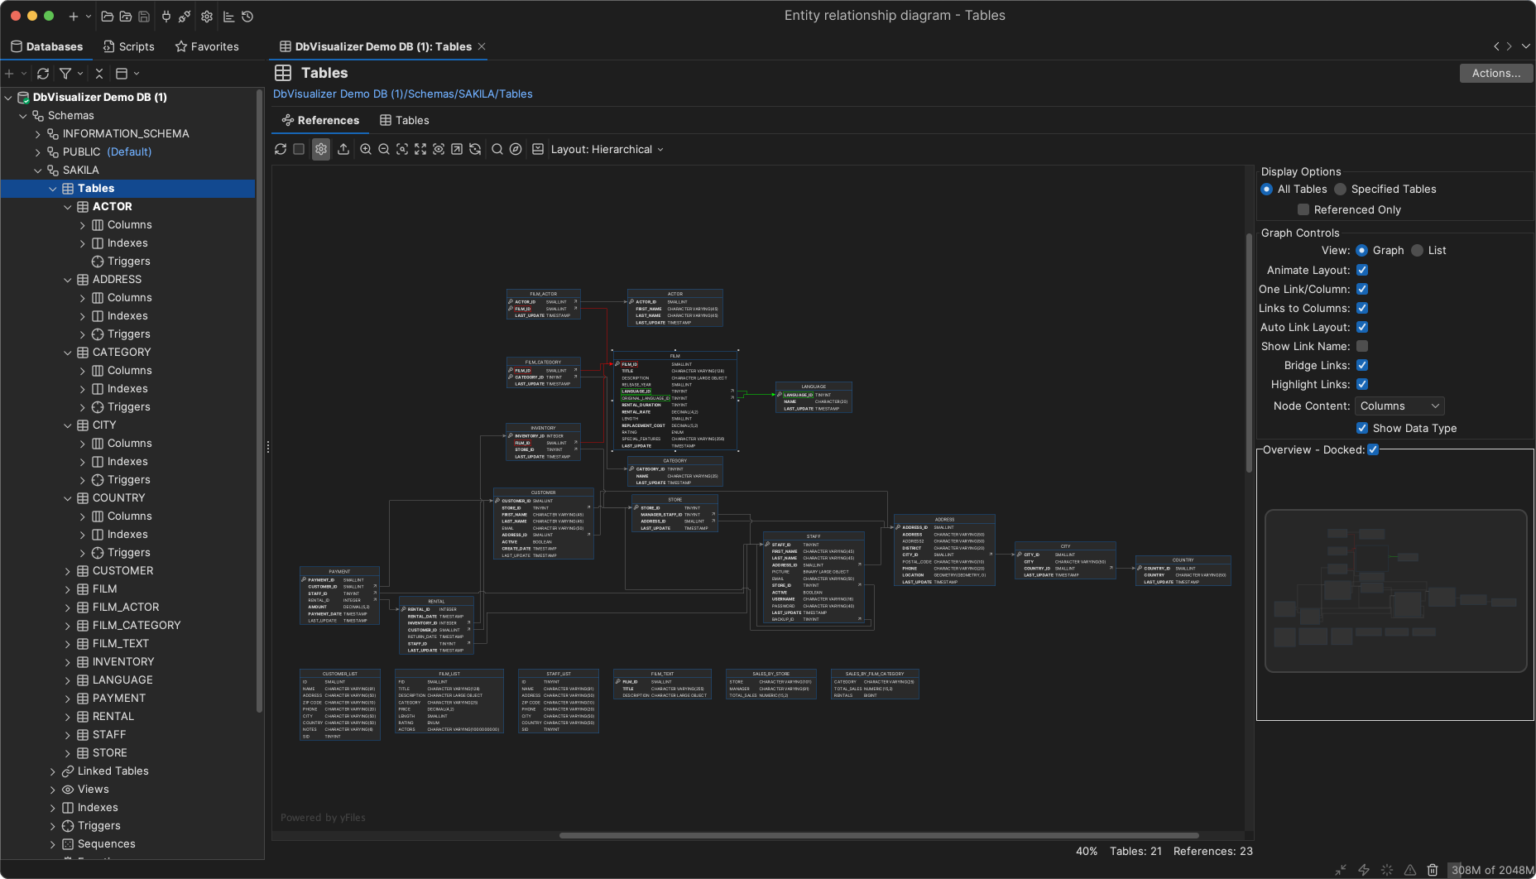Disable the Bridge Links checkbox

[1361, 365]
